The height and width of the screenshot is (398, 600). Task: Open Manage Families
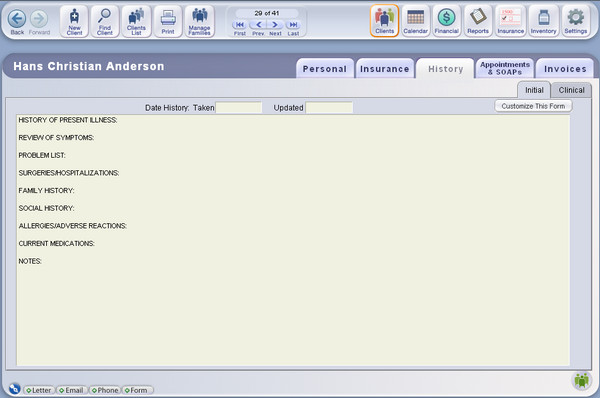[x=199, y=21]
